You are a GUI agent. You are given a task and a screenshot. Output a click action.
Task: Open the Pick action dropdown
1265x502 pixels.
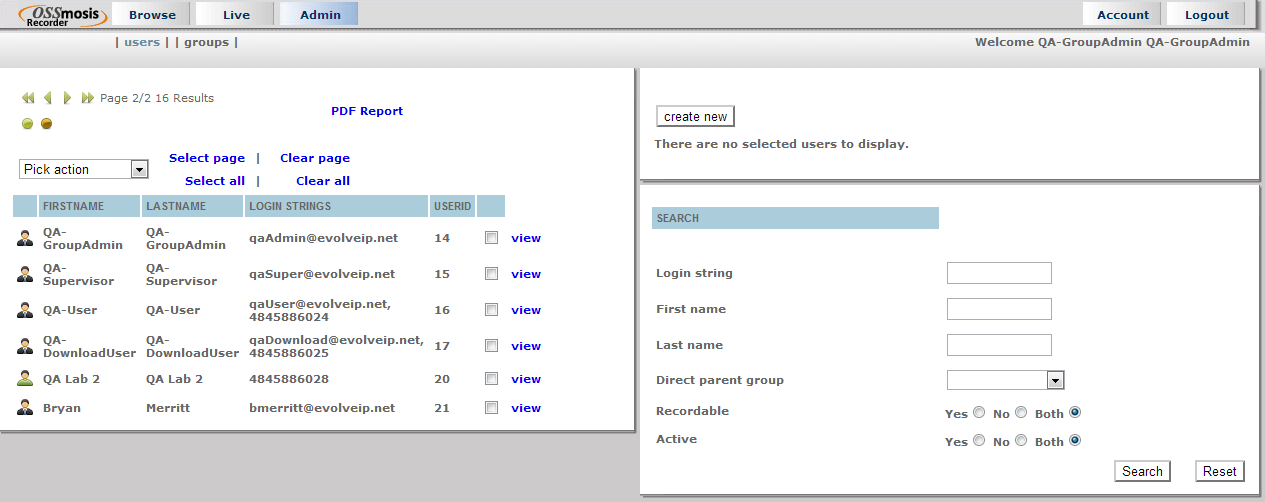pyautogui.click(x=84, y=169)
